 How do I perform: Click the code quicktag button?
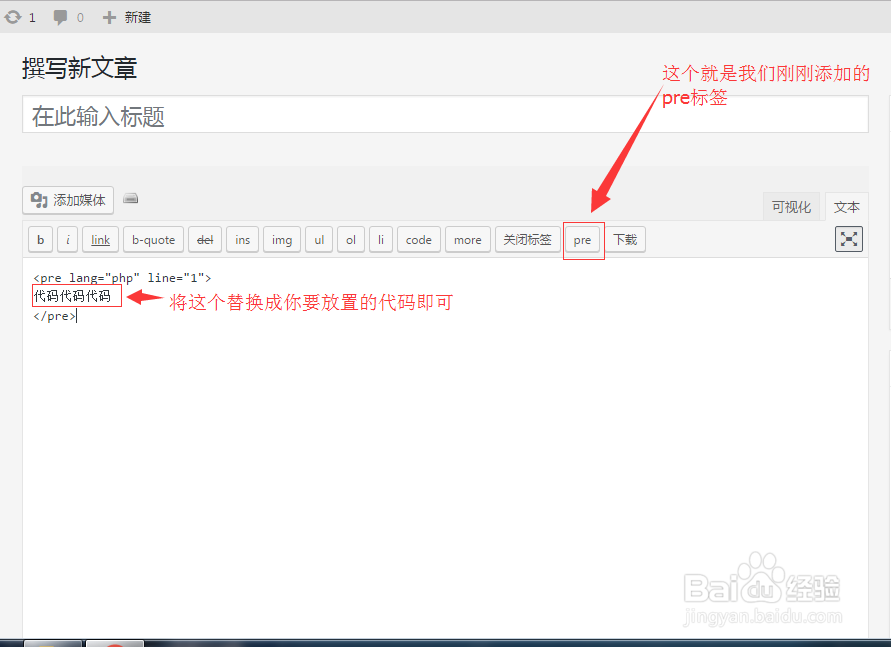419,240
